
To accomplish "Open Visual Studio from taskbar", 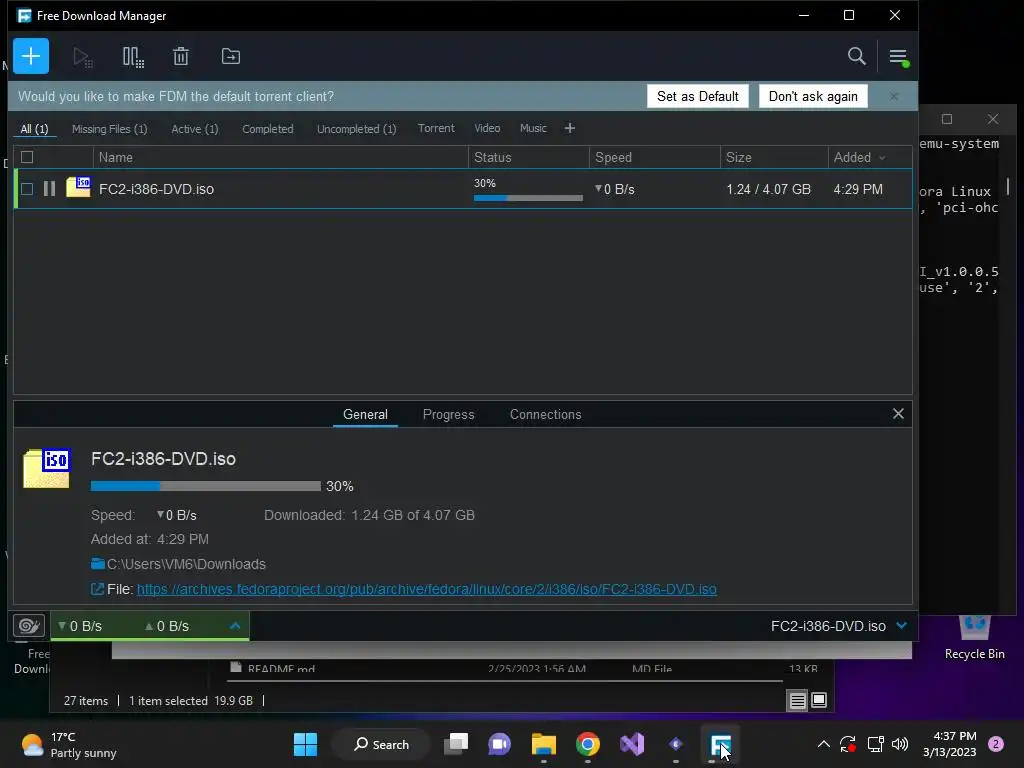I will (x=632, y=744).
